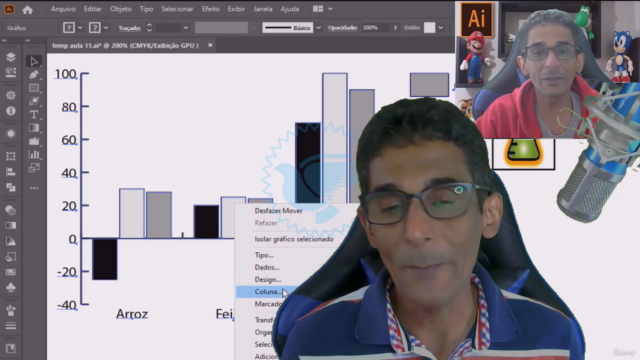
Task: Open the Estilo graphic style dropdown
Action: point(441,28)
